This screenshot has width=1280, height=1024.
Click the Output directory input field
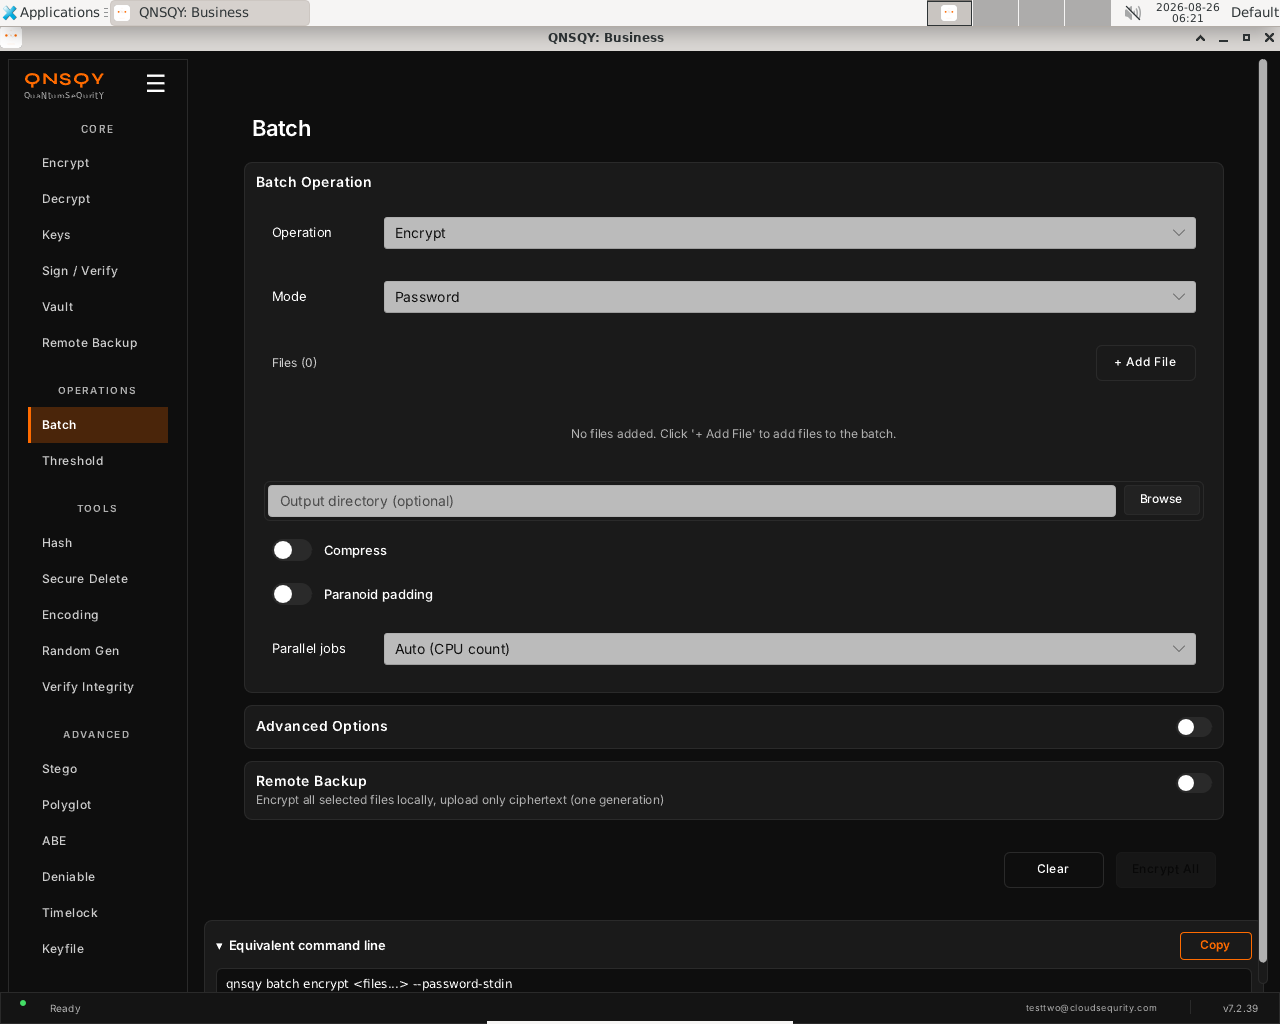coord(692,501)
